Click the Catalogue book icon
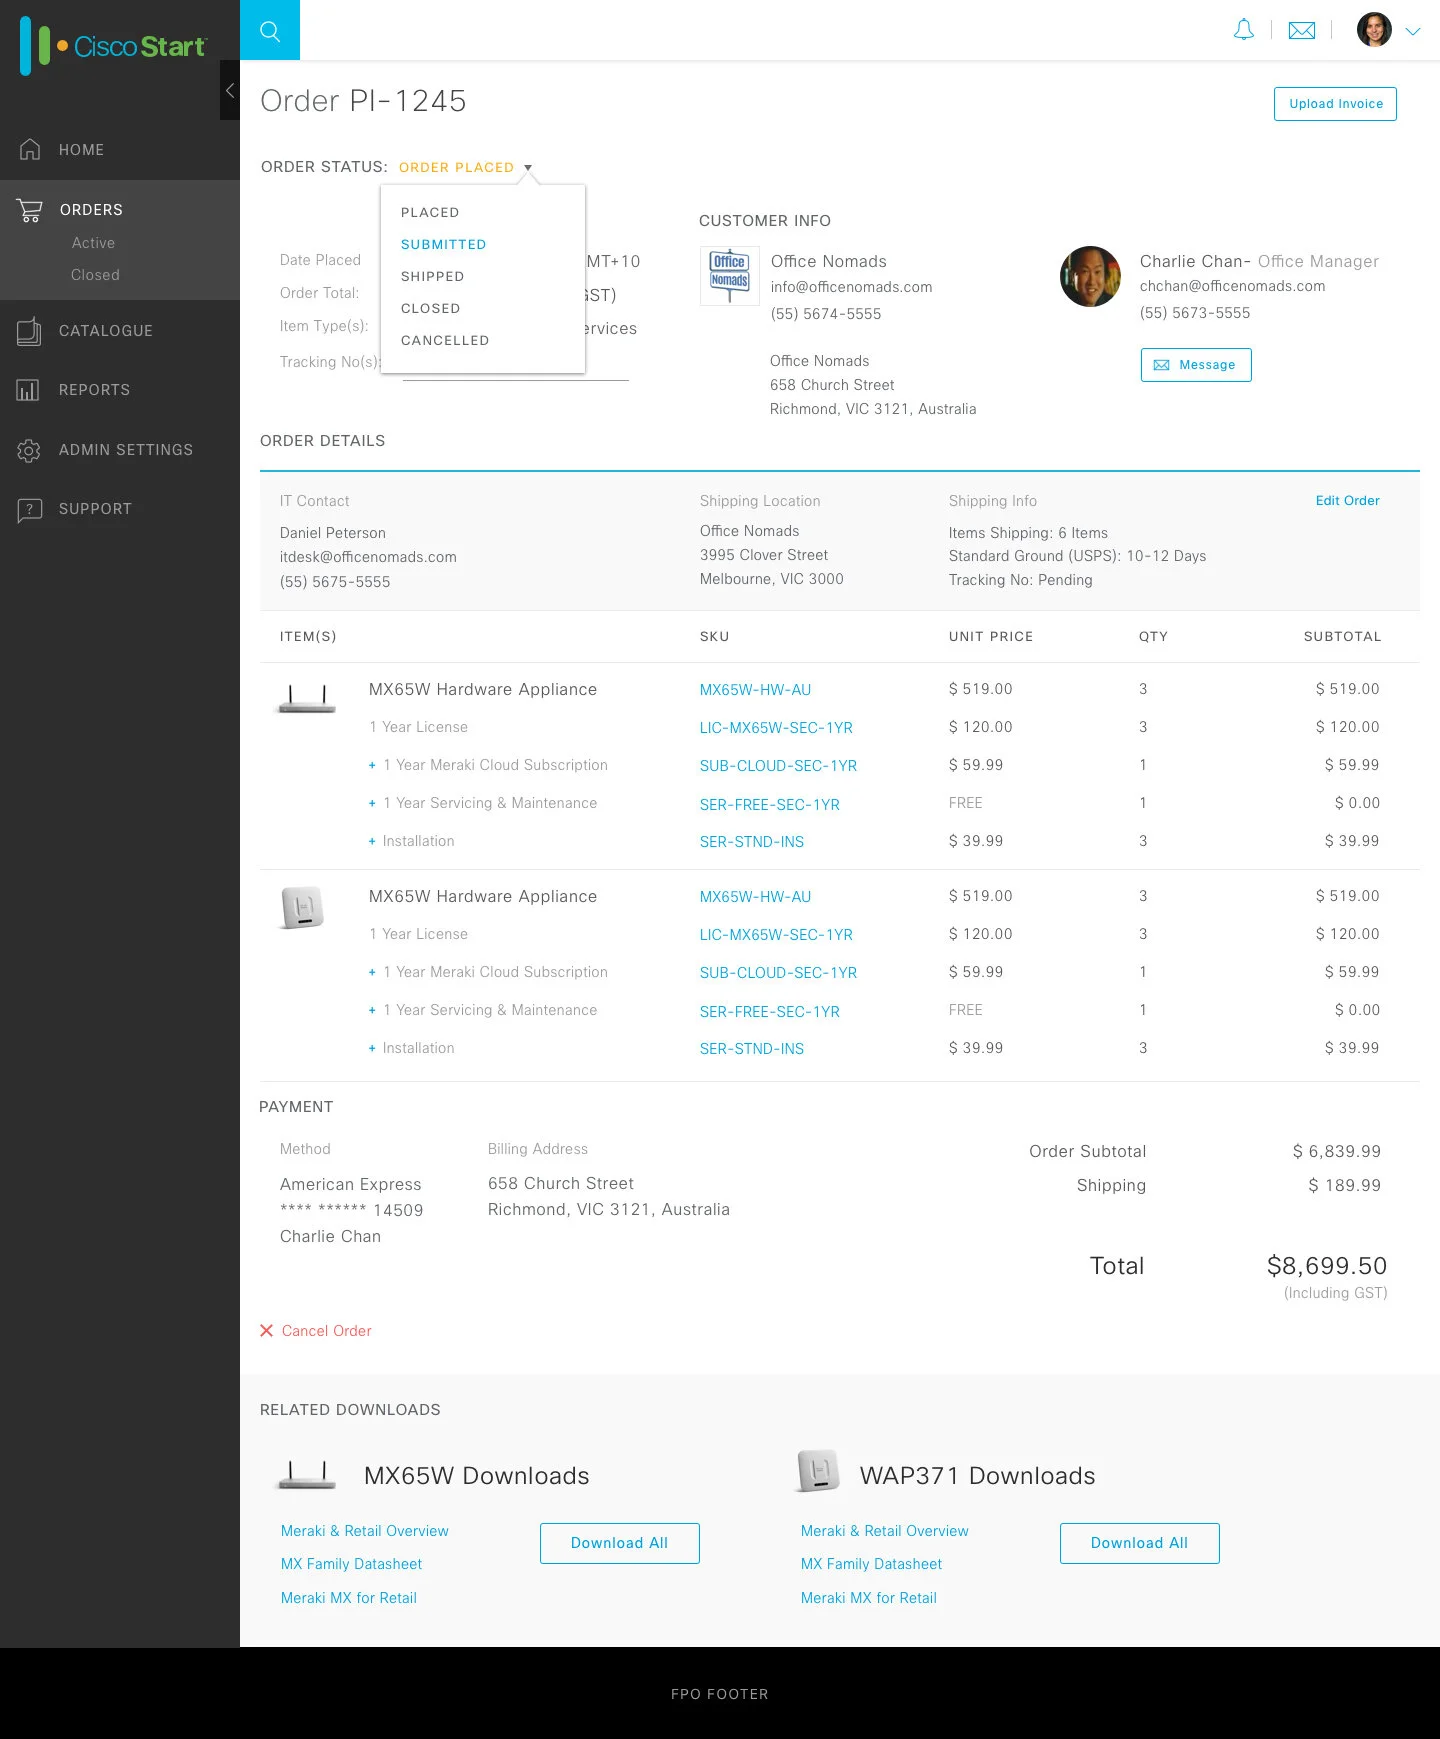 [x=29, y=331]
